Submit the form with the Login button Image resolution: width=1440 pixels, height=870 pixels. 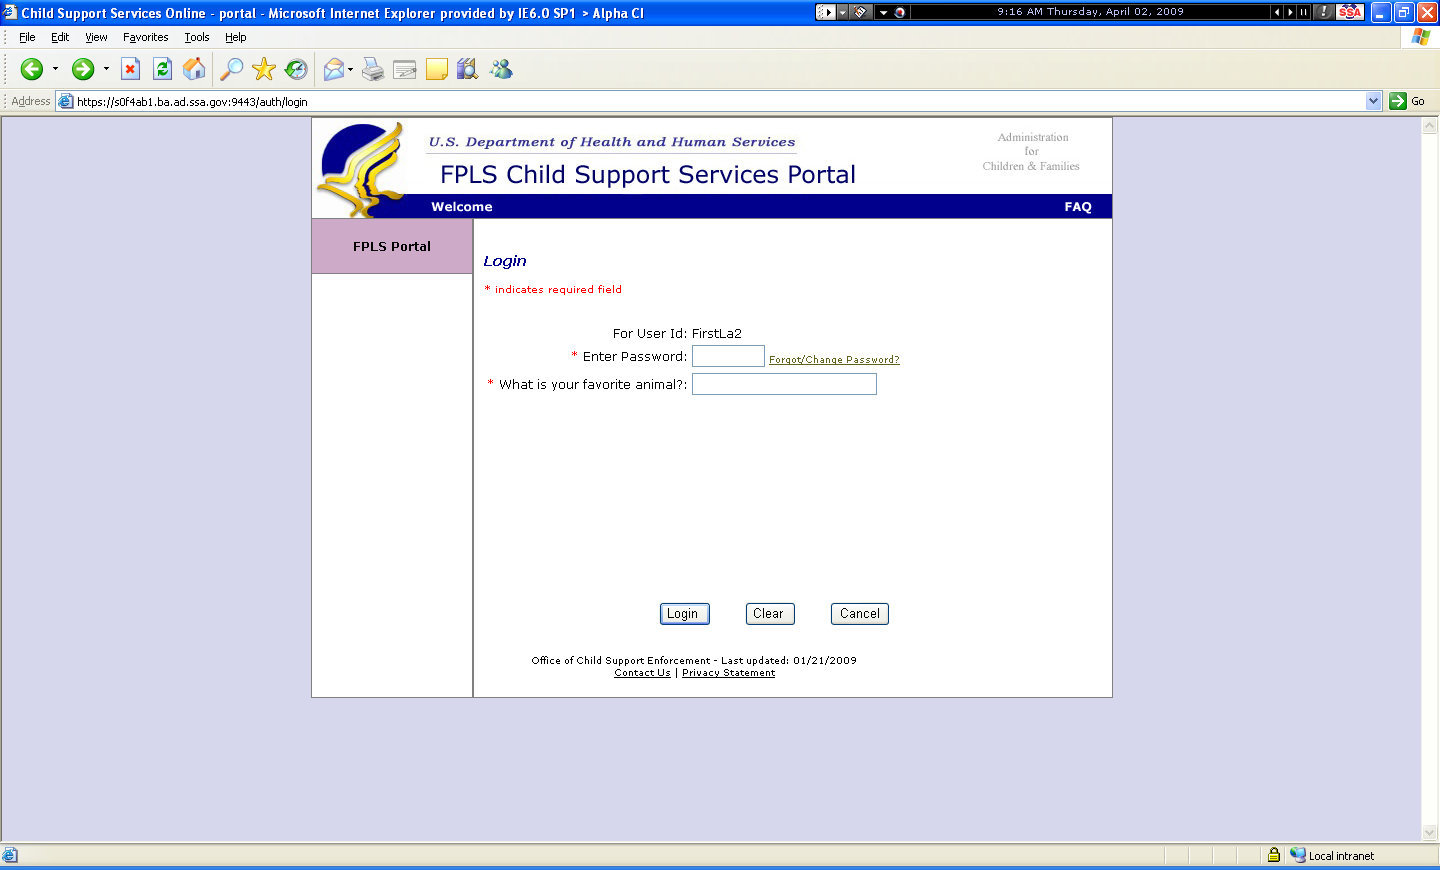click(684, 614)
